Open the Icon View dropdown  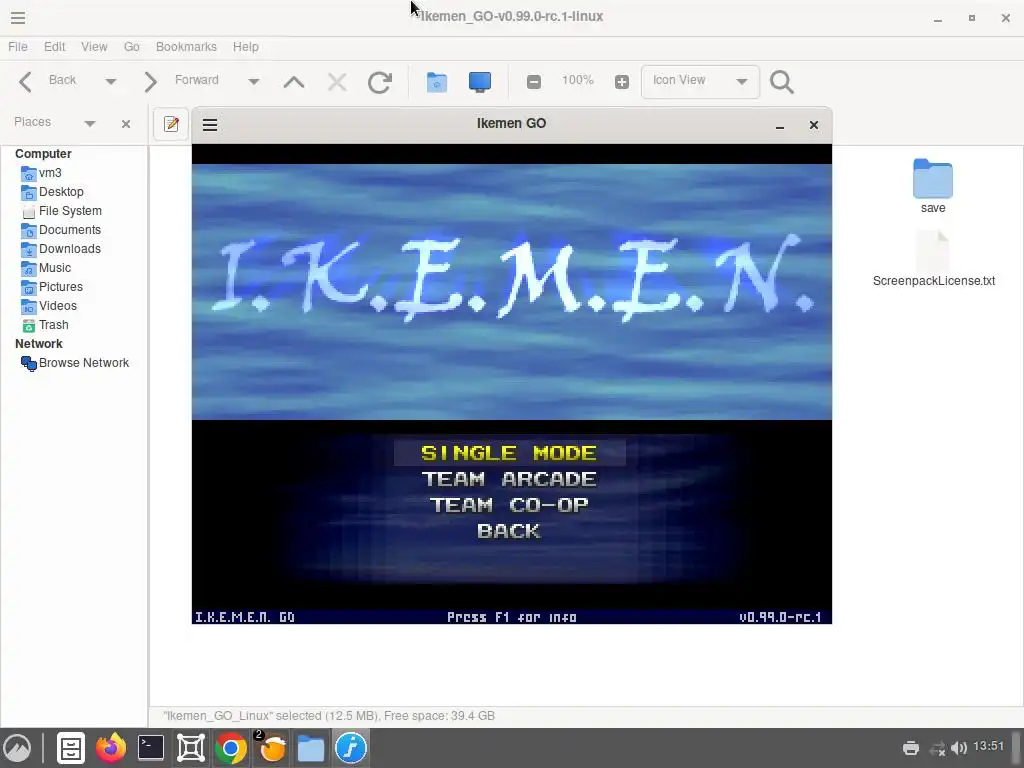click(700, 82)
